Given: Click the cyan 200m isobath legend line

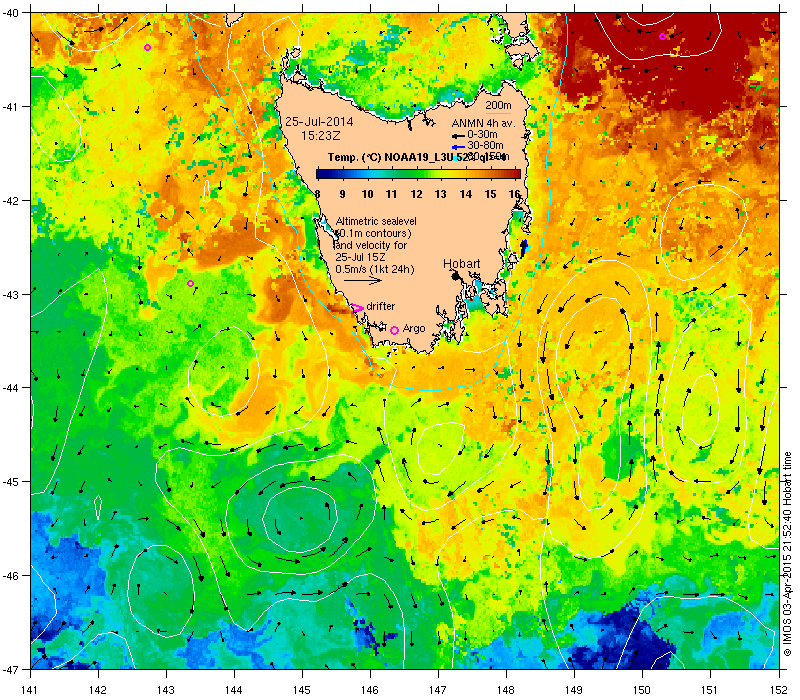Looking at the screenshot, I should point(498,113).
